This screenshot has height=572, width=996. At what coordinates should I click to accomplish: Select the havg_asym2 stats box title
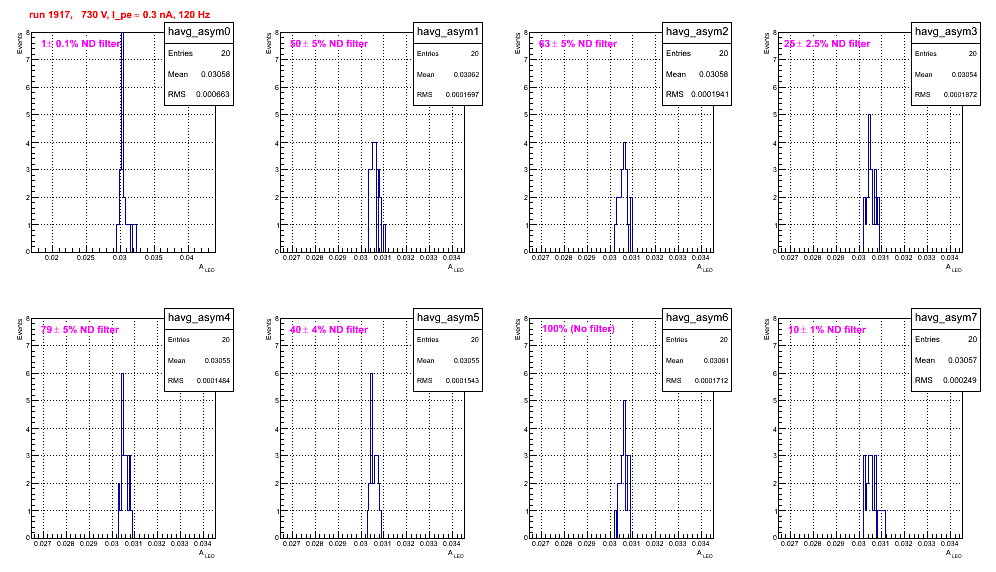coord(697,31)
